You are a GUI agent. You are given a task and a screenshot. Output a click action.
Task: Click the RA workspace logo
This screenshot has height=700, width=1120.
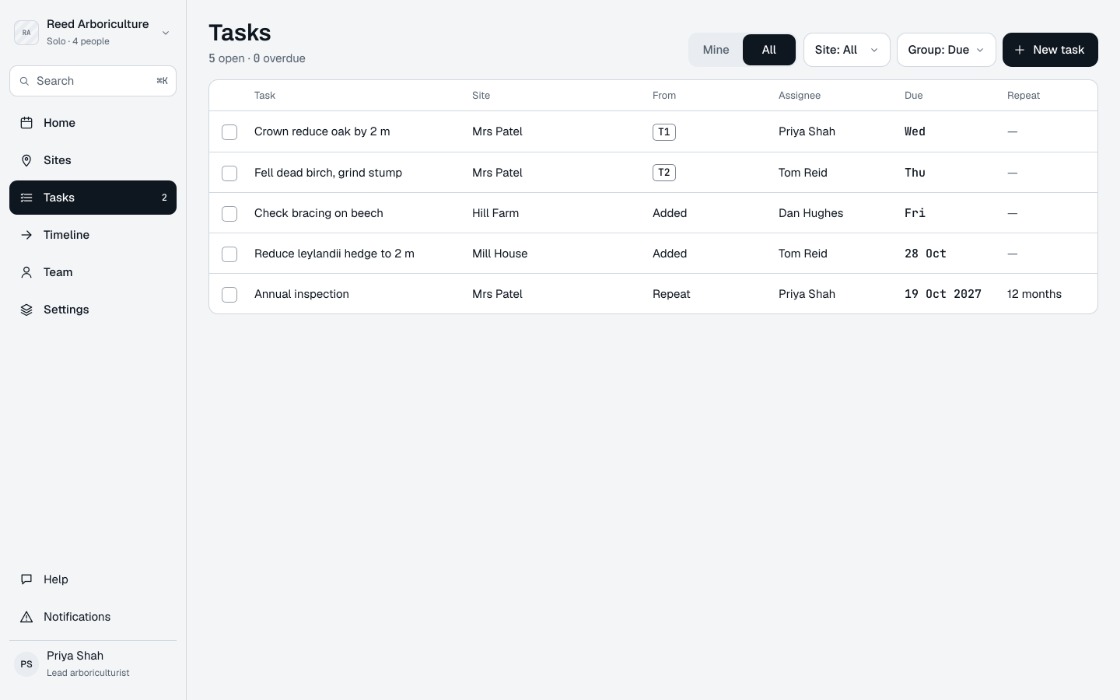(x=26, y=32)
